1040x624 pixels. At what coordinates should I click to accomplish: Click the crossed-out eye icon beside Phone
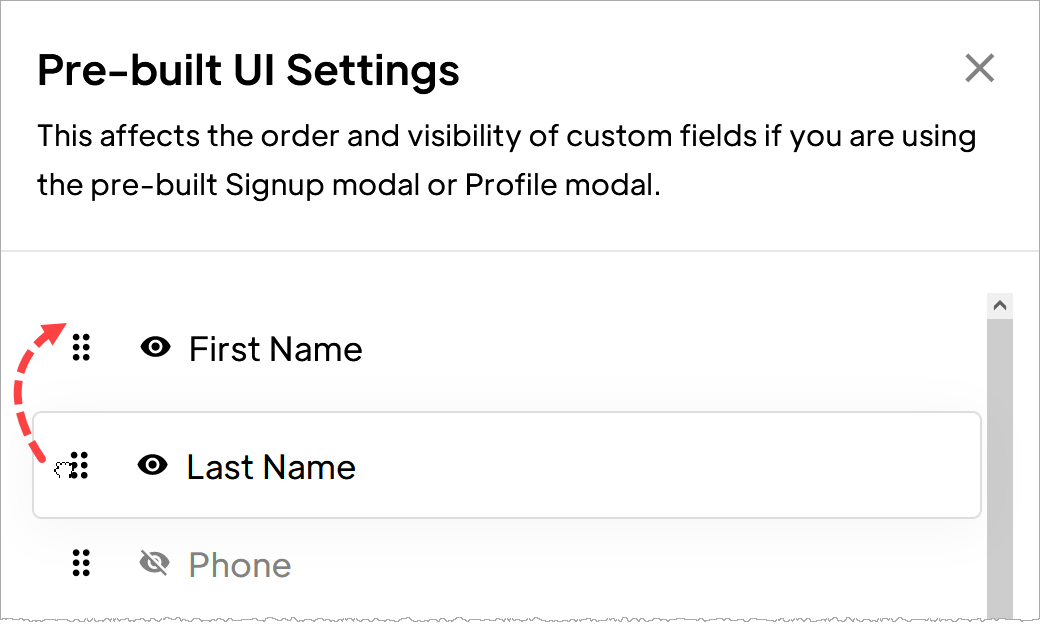152,561
